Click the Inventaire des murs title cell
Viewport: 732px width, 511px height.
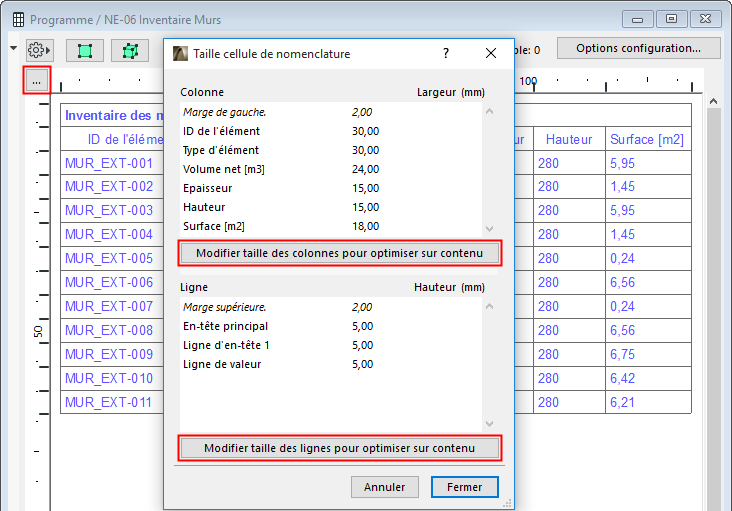[113, 115]
